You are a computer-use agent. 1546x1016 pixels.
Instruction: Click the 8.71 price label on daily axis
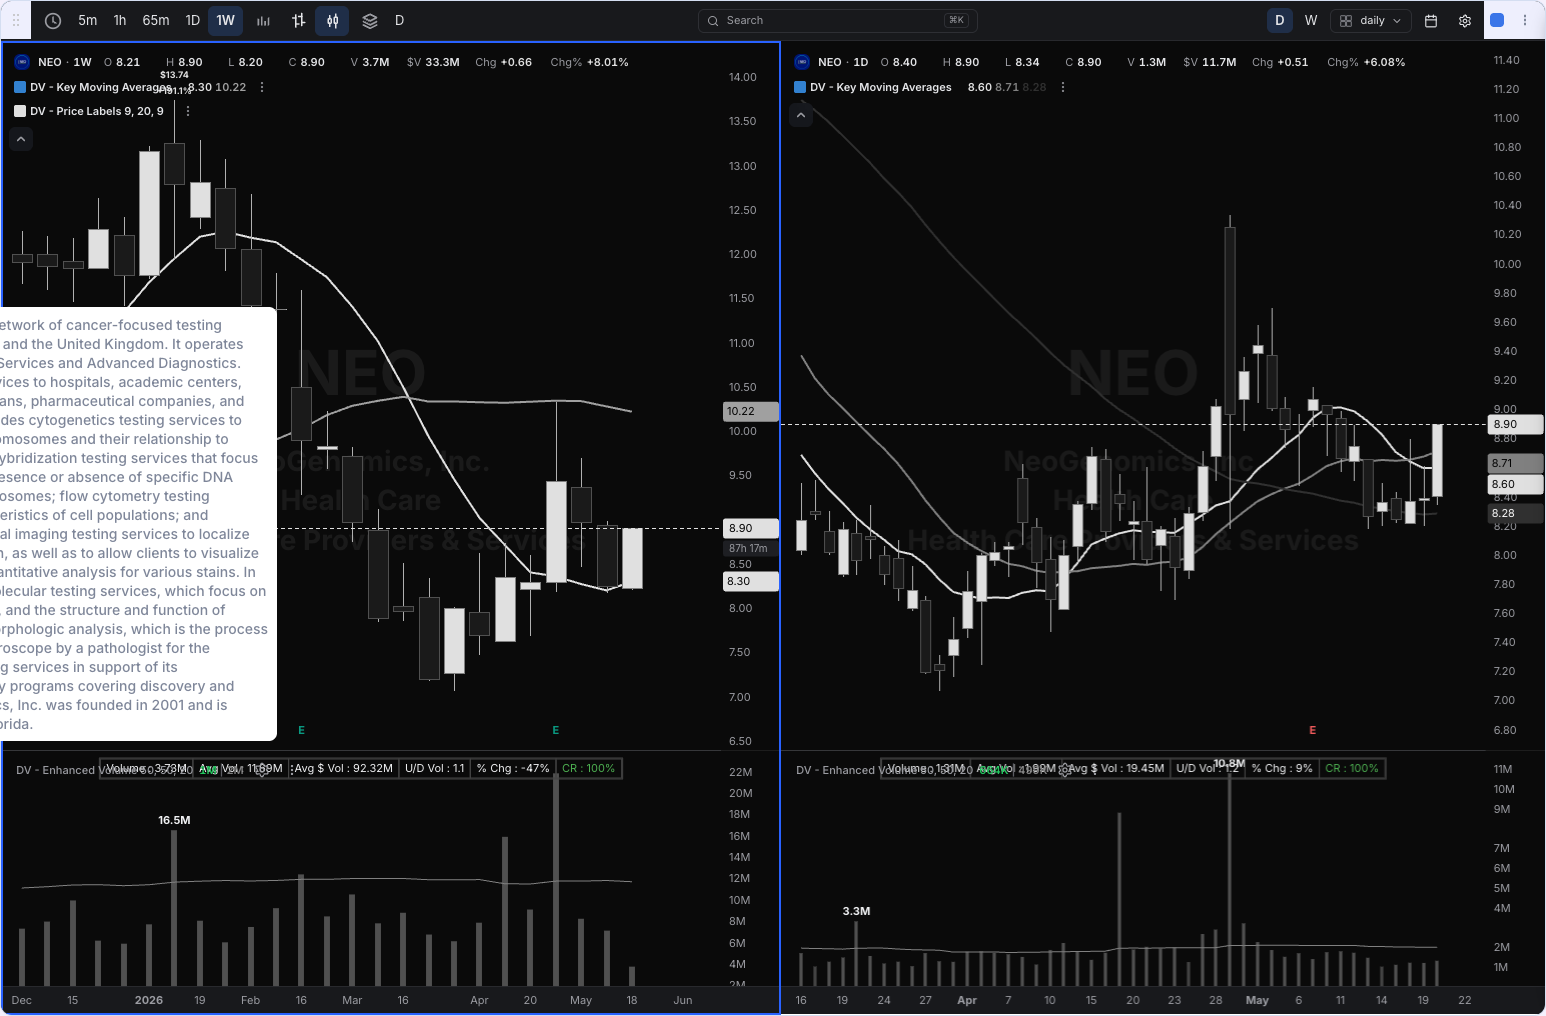point(1515,463)
